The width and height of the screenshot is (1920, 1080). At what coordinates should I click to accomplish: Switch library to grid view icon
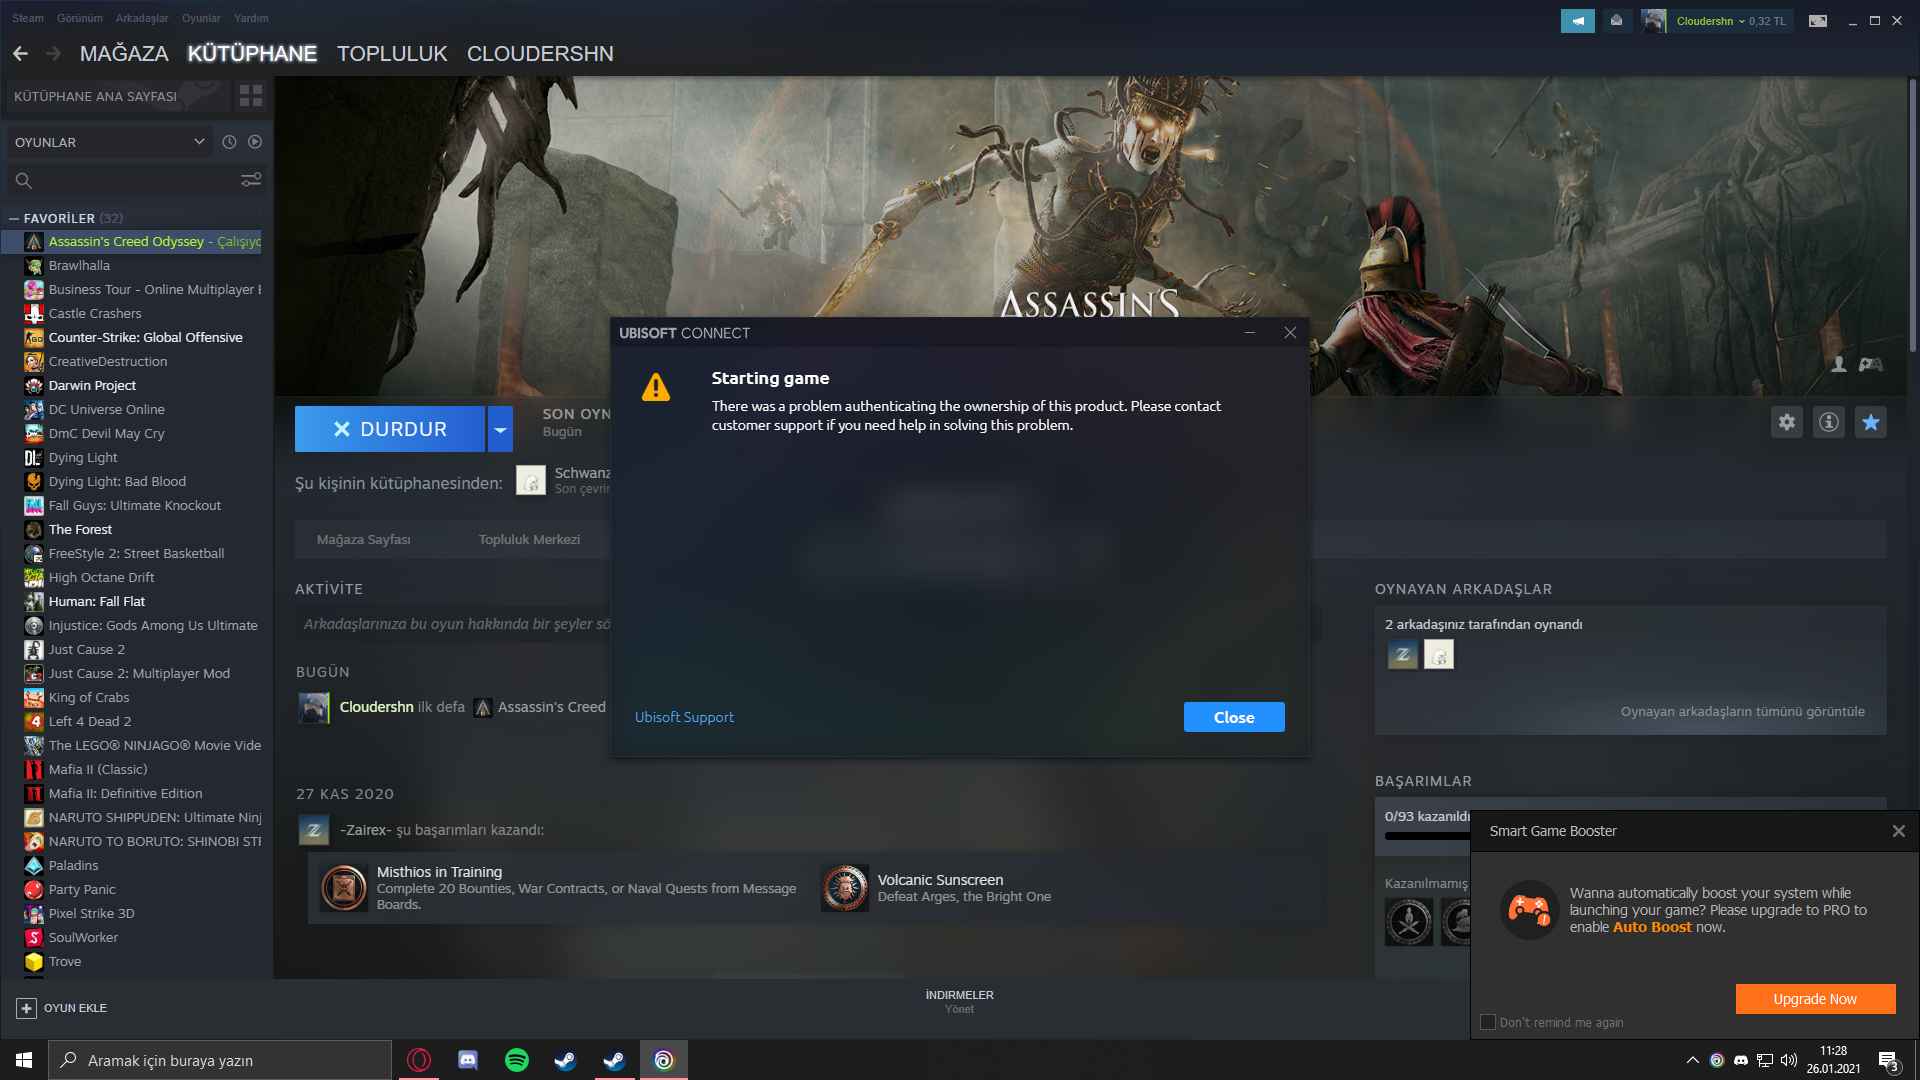point(251,96)
